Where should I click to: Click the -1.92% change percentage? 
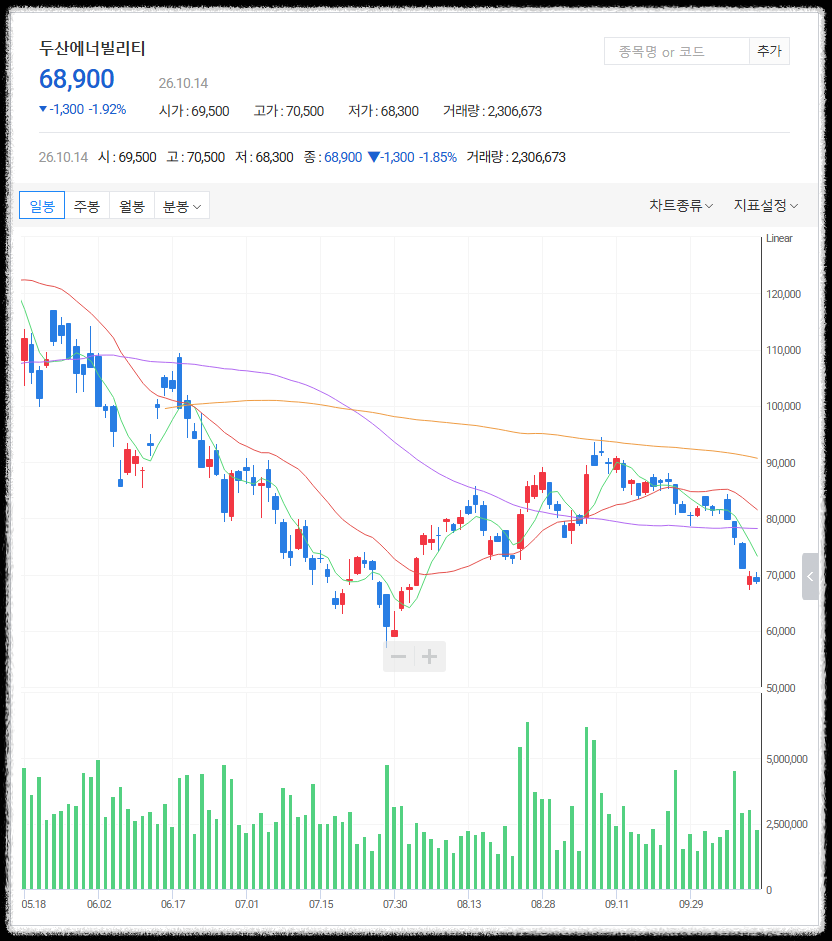(x=107, y=109)
